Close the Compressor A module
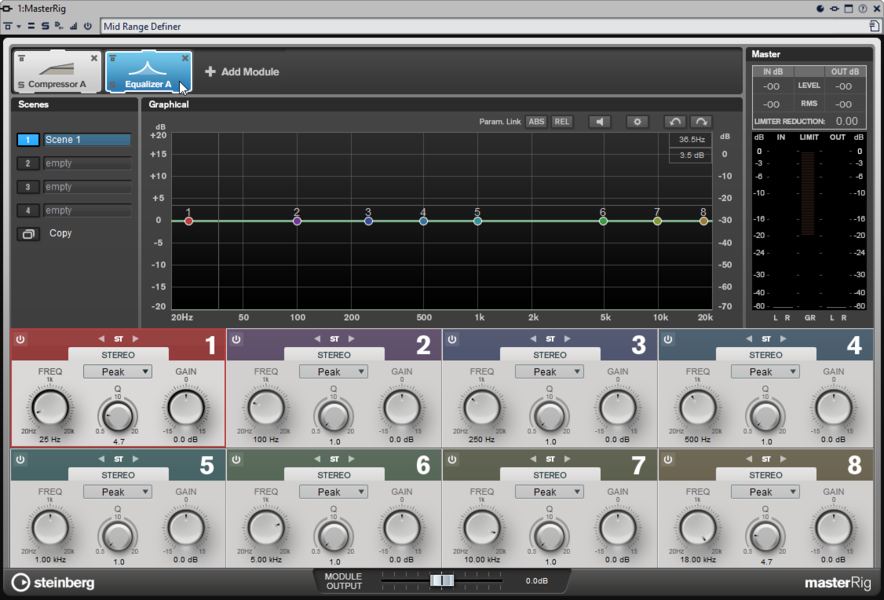Screen dimensions: 884x600 (94, 58)
